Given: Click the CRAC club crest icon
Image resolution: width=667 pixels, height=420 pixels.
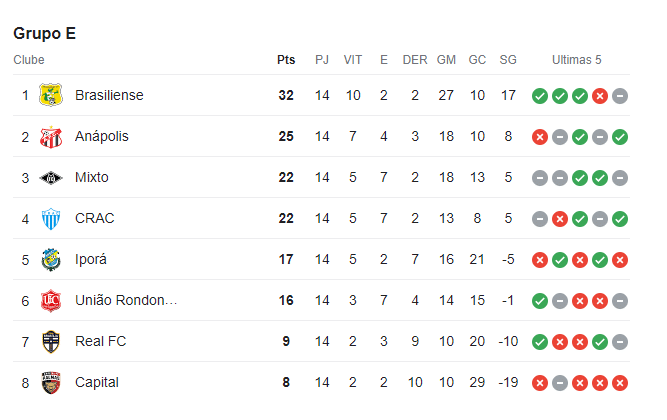Looking at the screenshot, I should pyautogui.click(x=51, y=218).
